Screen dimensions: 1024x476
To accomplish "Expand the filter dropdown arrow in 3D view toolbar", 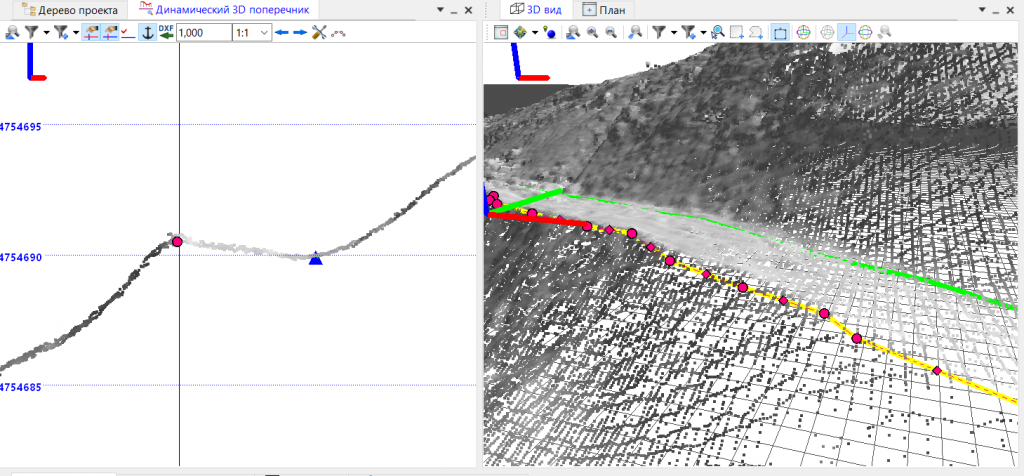I will (673, 33).
